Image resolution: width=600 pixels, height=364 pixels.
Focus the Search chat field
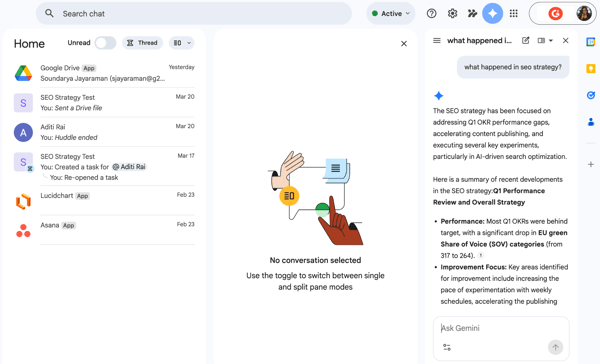pos(194,13)
